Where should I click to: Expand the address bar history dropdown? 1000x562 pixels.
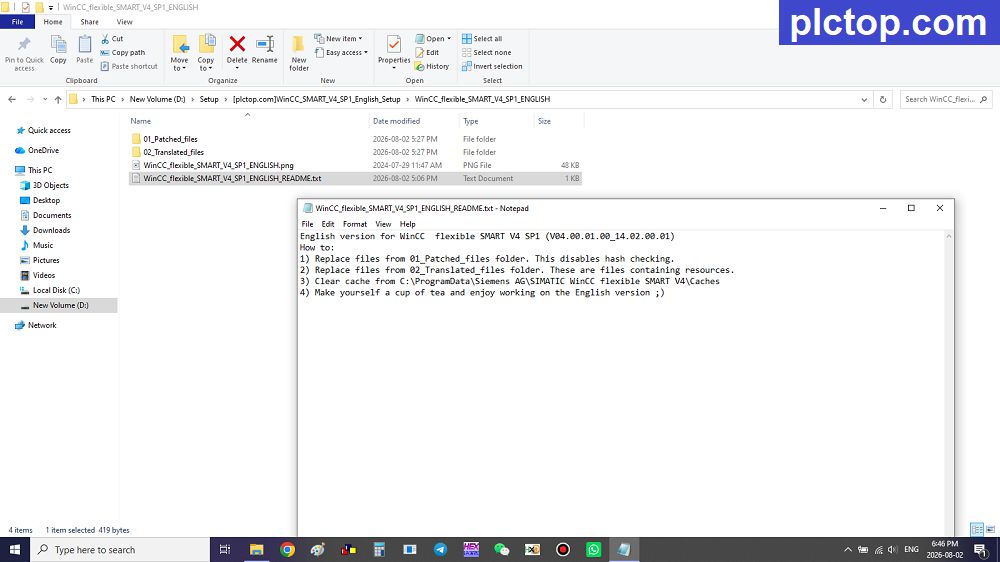click(864, 100)
